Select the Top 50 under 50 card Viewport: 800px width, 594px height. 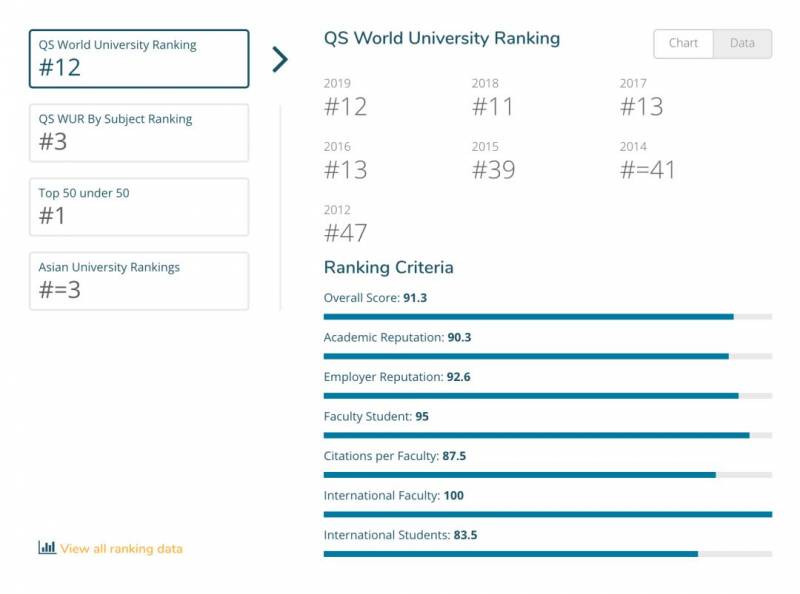coord(139,207)
